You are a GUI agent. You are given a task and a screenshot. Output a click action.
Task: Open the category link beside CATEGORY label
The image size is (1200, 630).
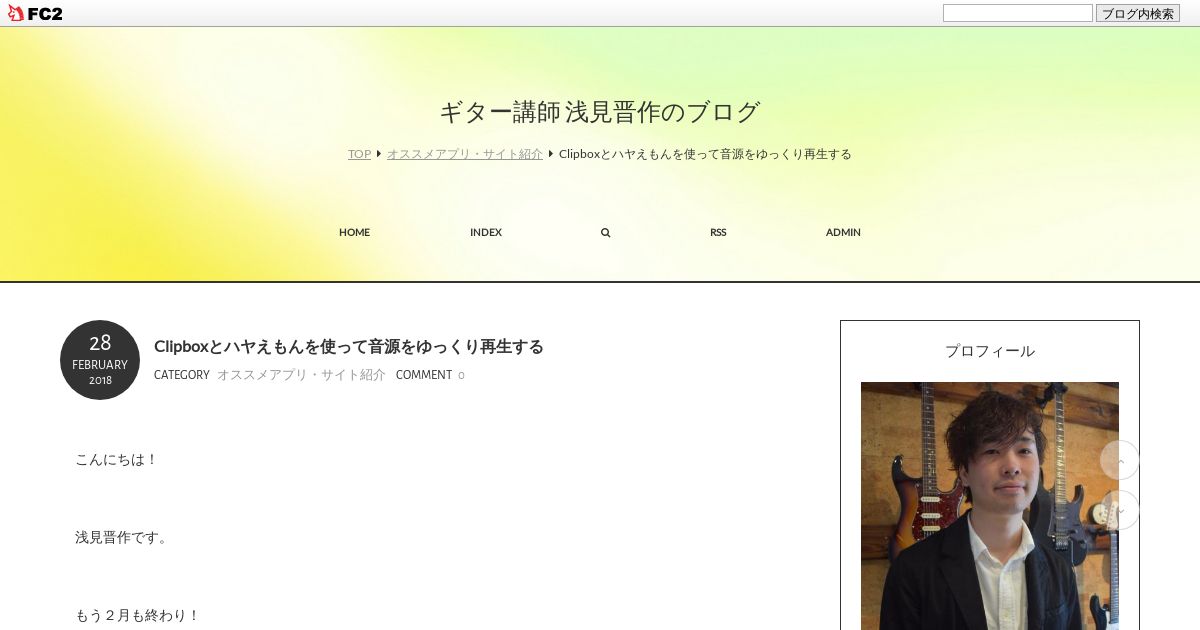[301, 375]
